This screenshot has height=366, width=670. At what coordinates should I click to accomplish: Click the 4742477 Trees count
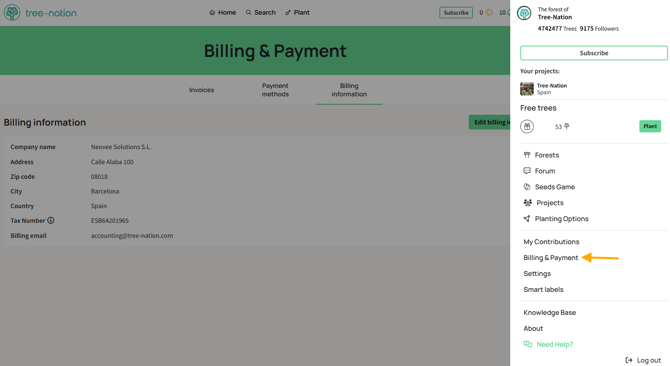tap(557, 29)
